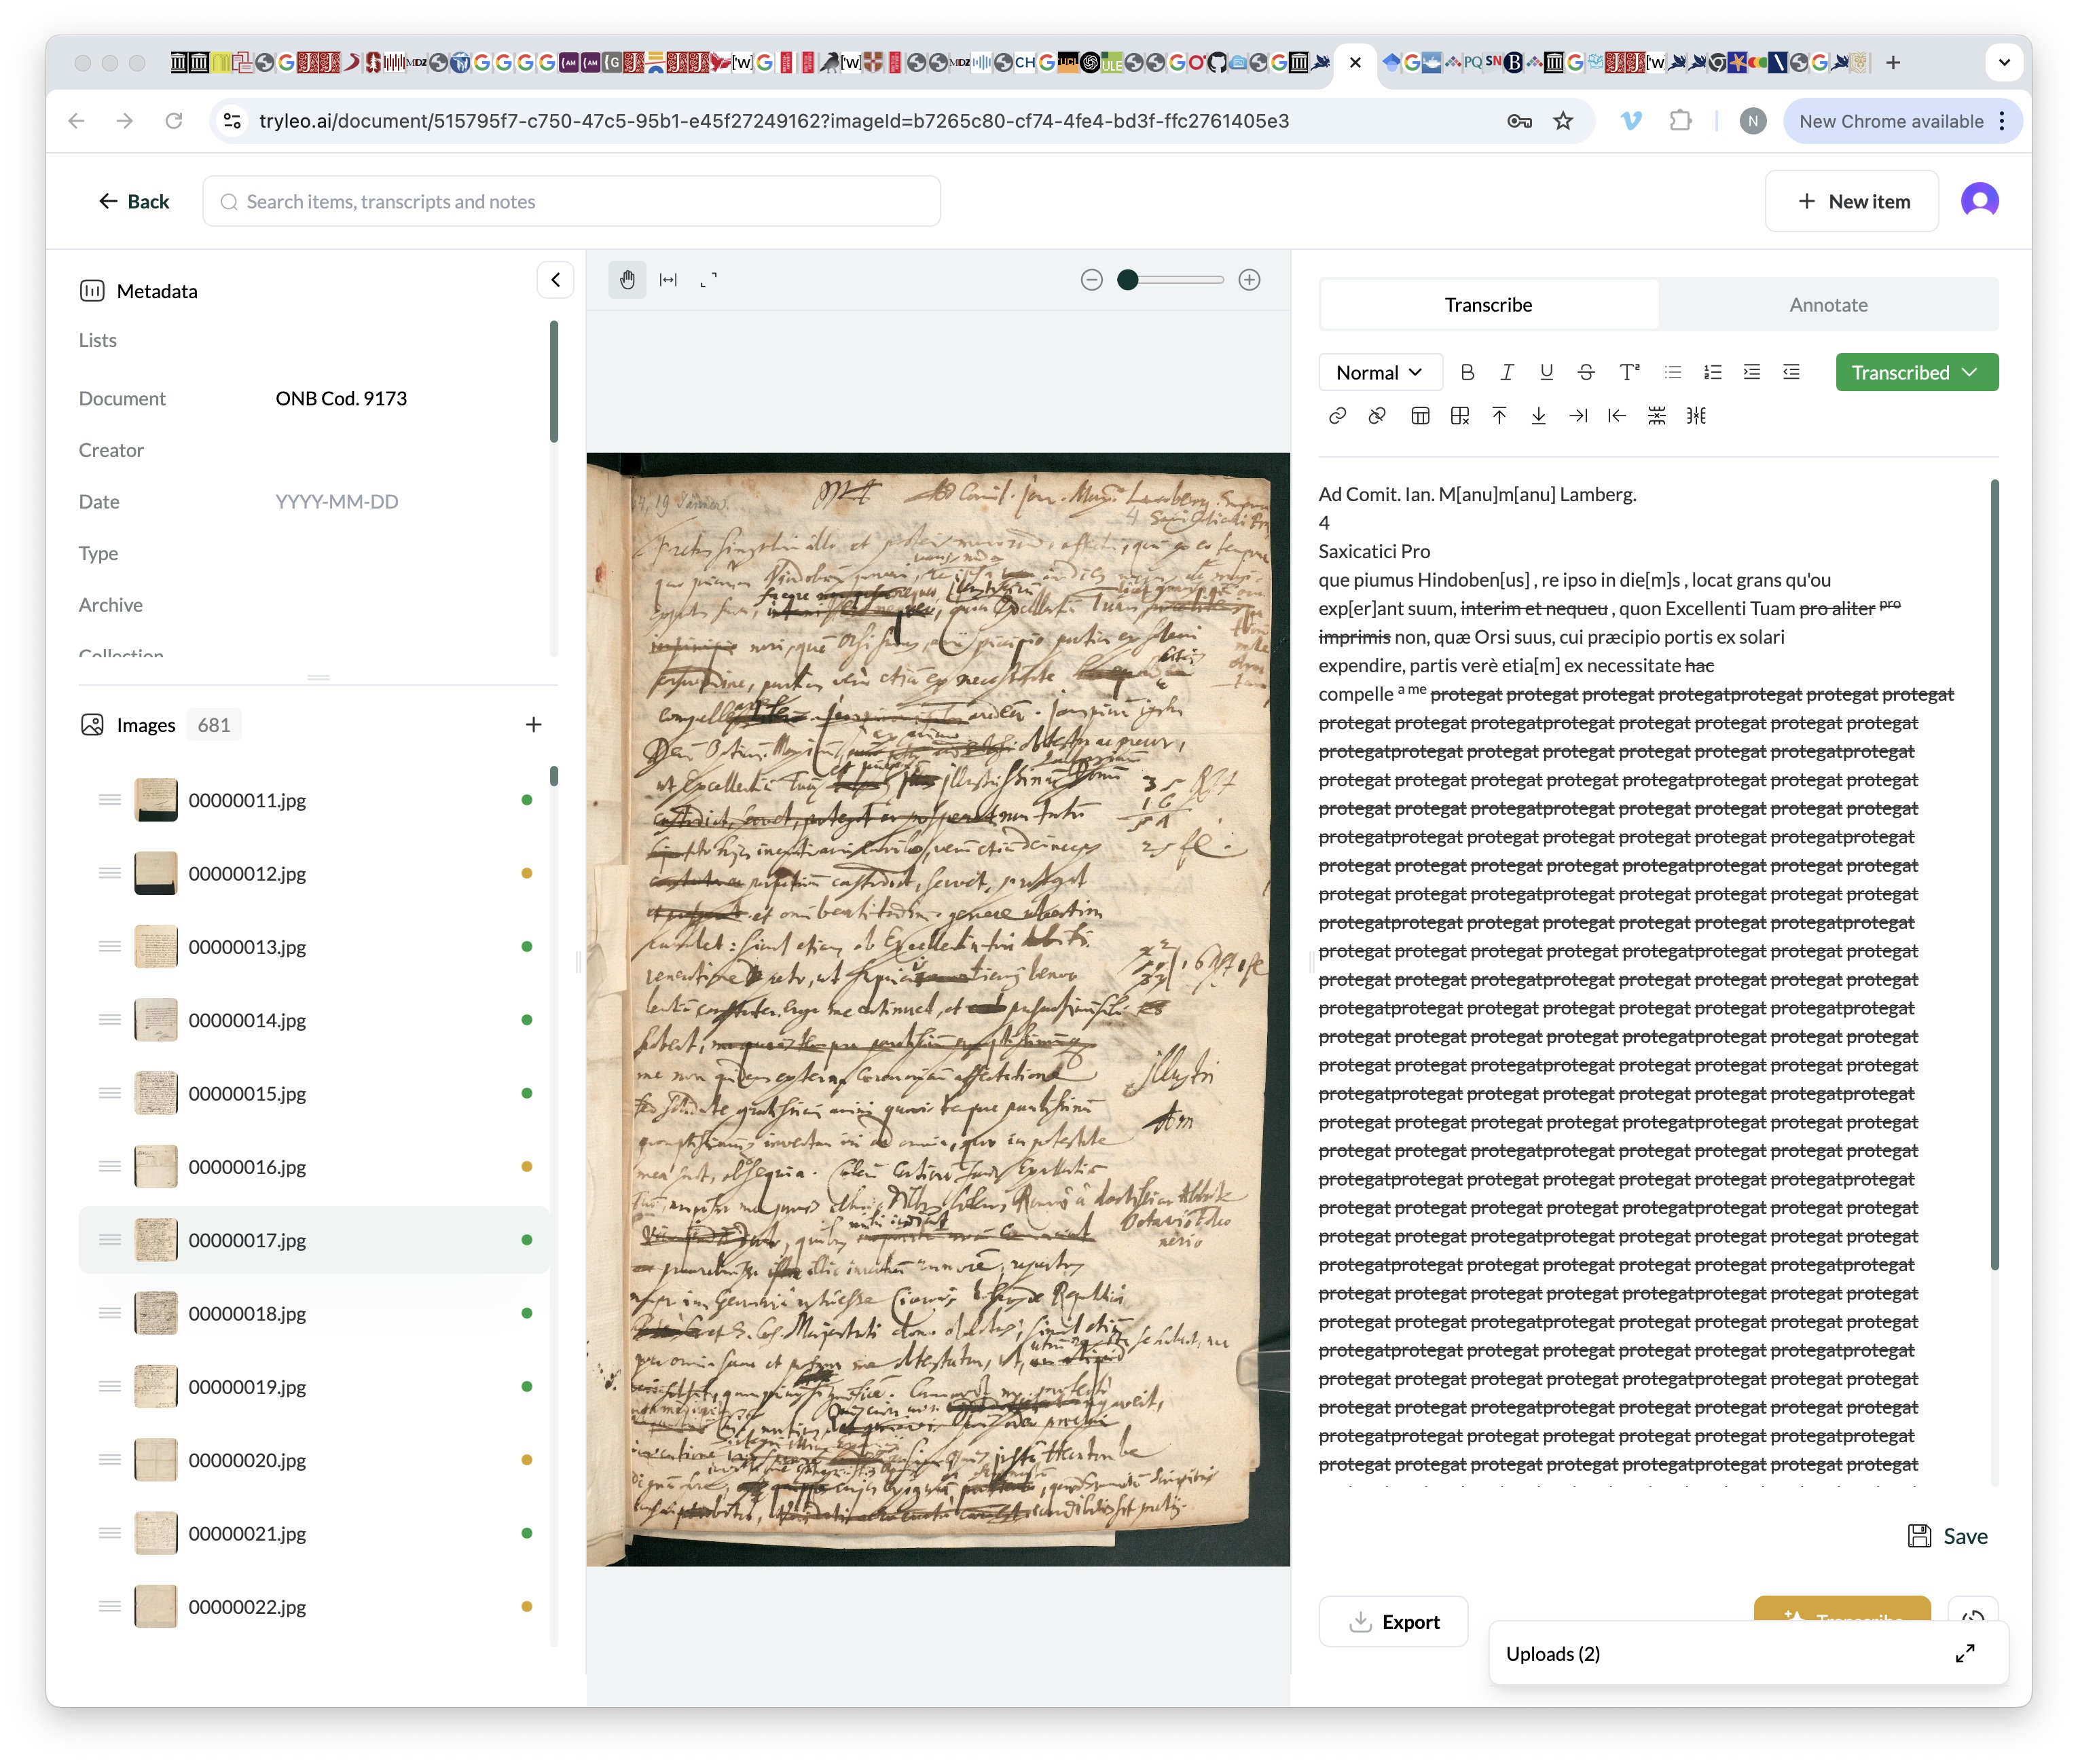The width and height of the screenshot is (2078, 1764).
Task: Insert a table in the transcript
Action: coord(1419,416)
